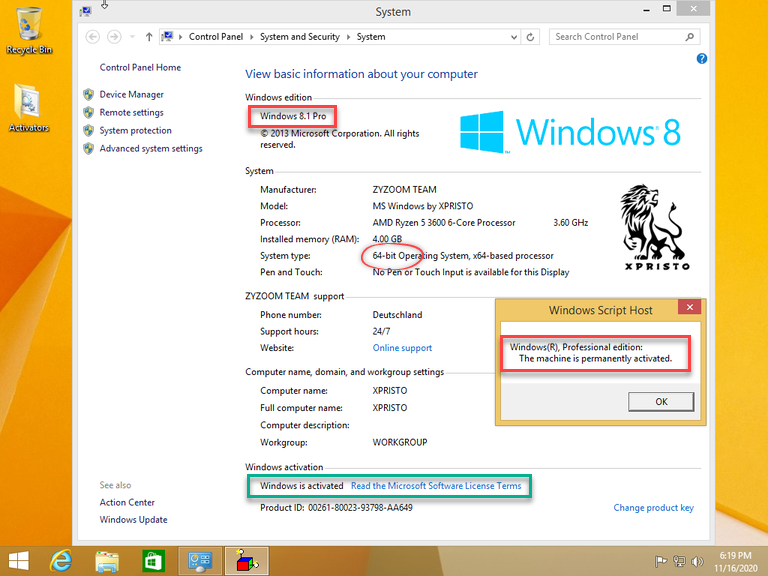Open Device Manager
The width and height of the screenshot is (768, 576).
coord(131,95)
